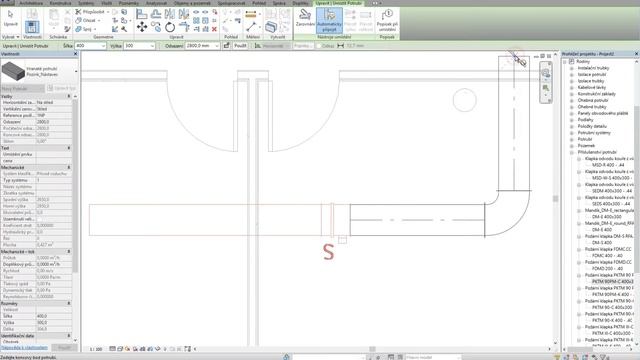This screenshot has height=360, width=640.
Task: Select the DM-E 400x300 tree item
Action: tap(607, 217)
